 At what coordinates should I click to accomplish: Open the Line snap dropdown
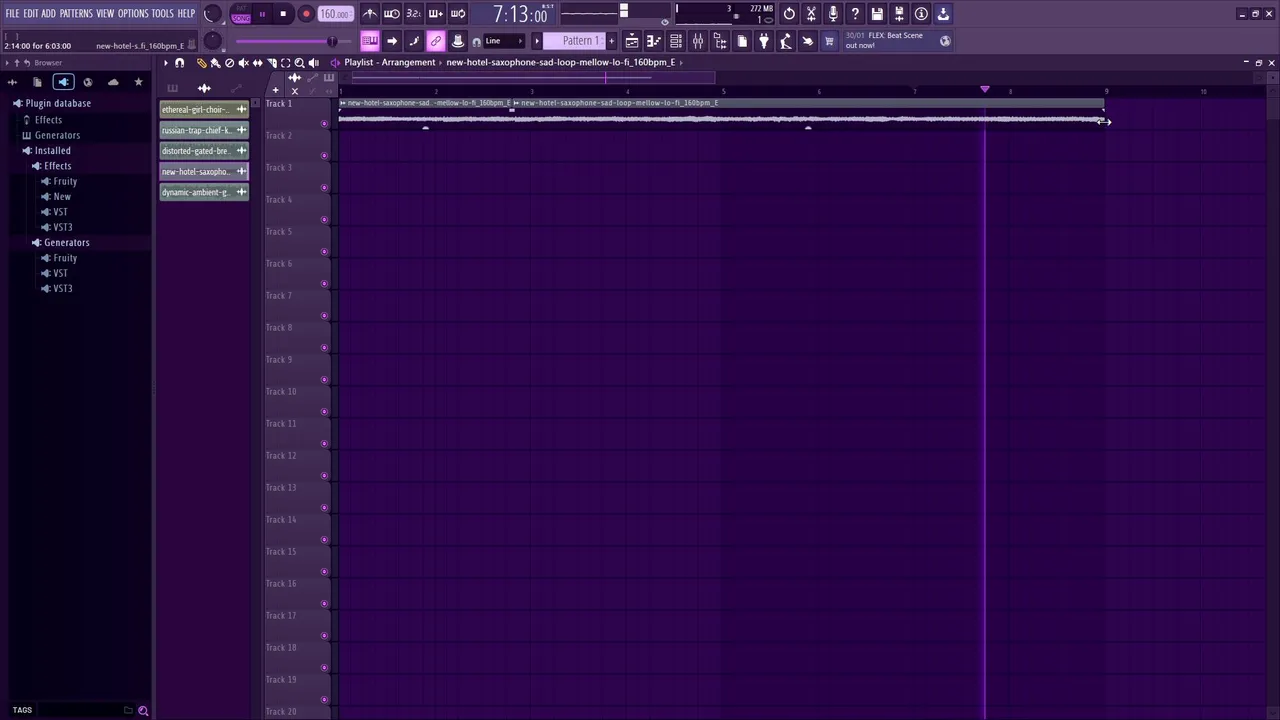point(504,41)
